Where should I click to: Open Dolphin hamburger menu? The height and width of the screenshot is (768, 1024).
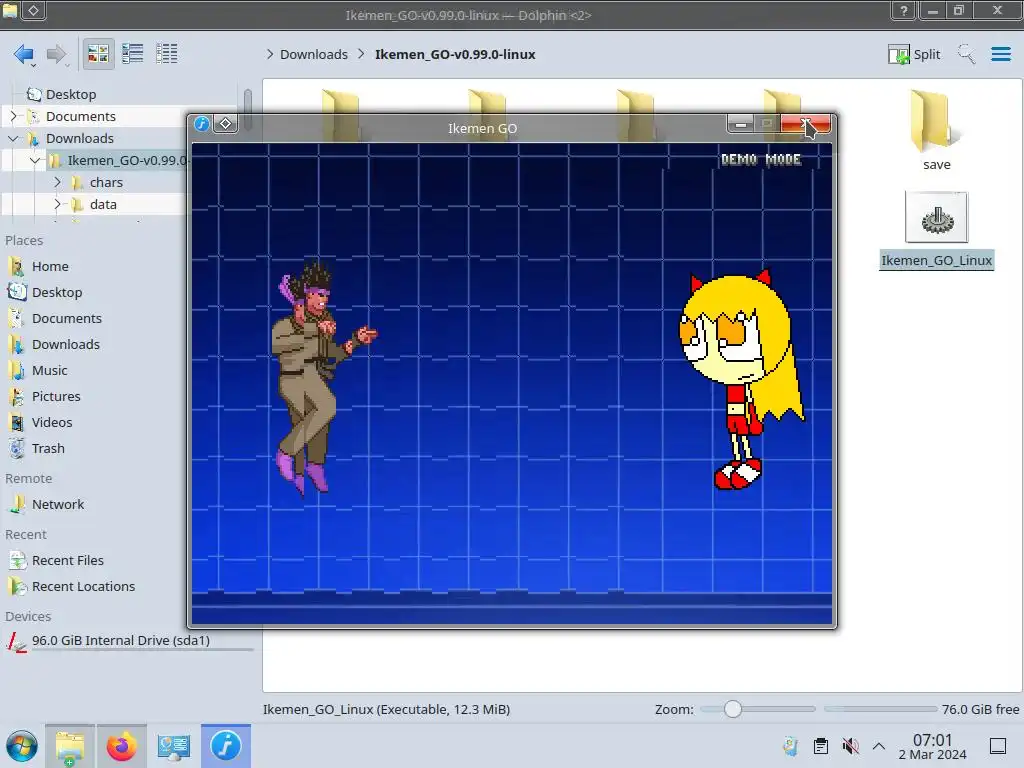click(1000, 54)
